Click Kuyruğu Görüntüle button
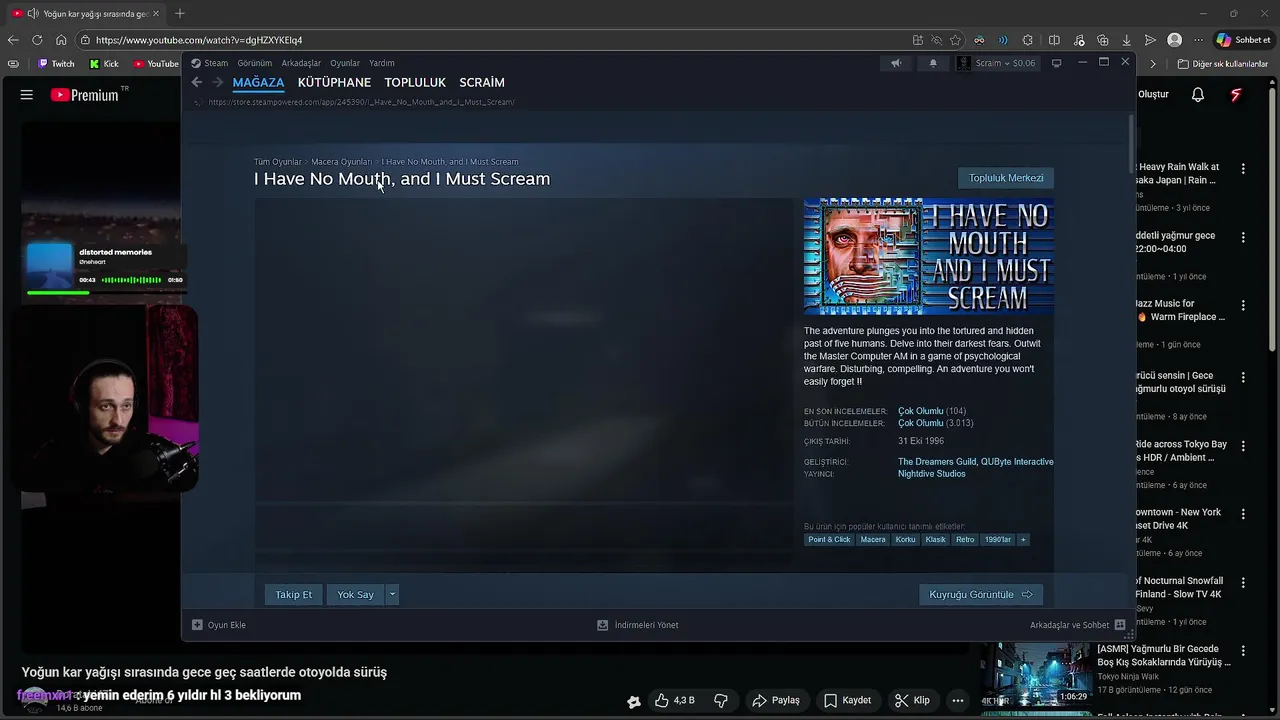This screenshot has width=1280, height=720. pos(981,594)
